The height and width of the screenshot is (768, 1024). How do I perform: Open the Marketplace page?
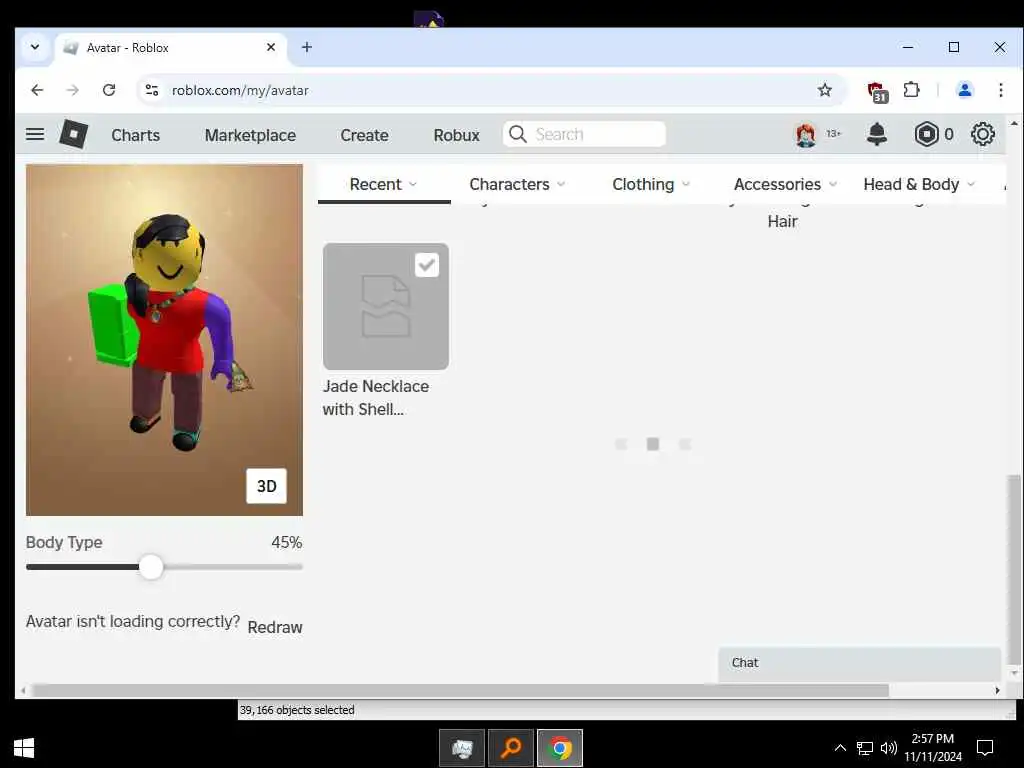(x=250, y=135)
